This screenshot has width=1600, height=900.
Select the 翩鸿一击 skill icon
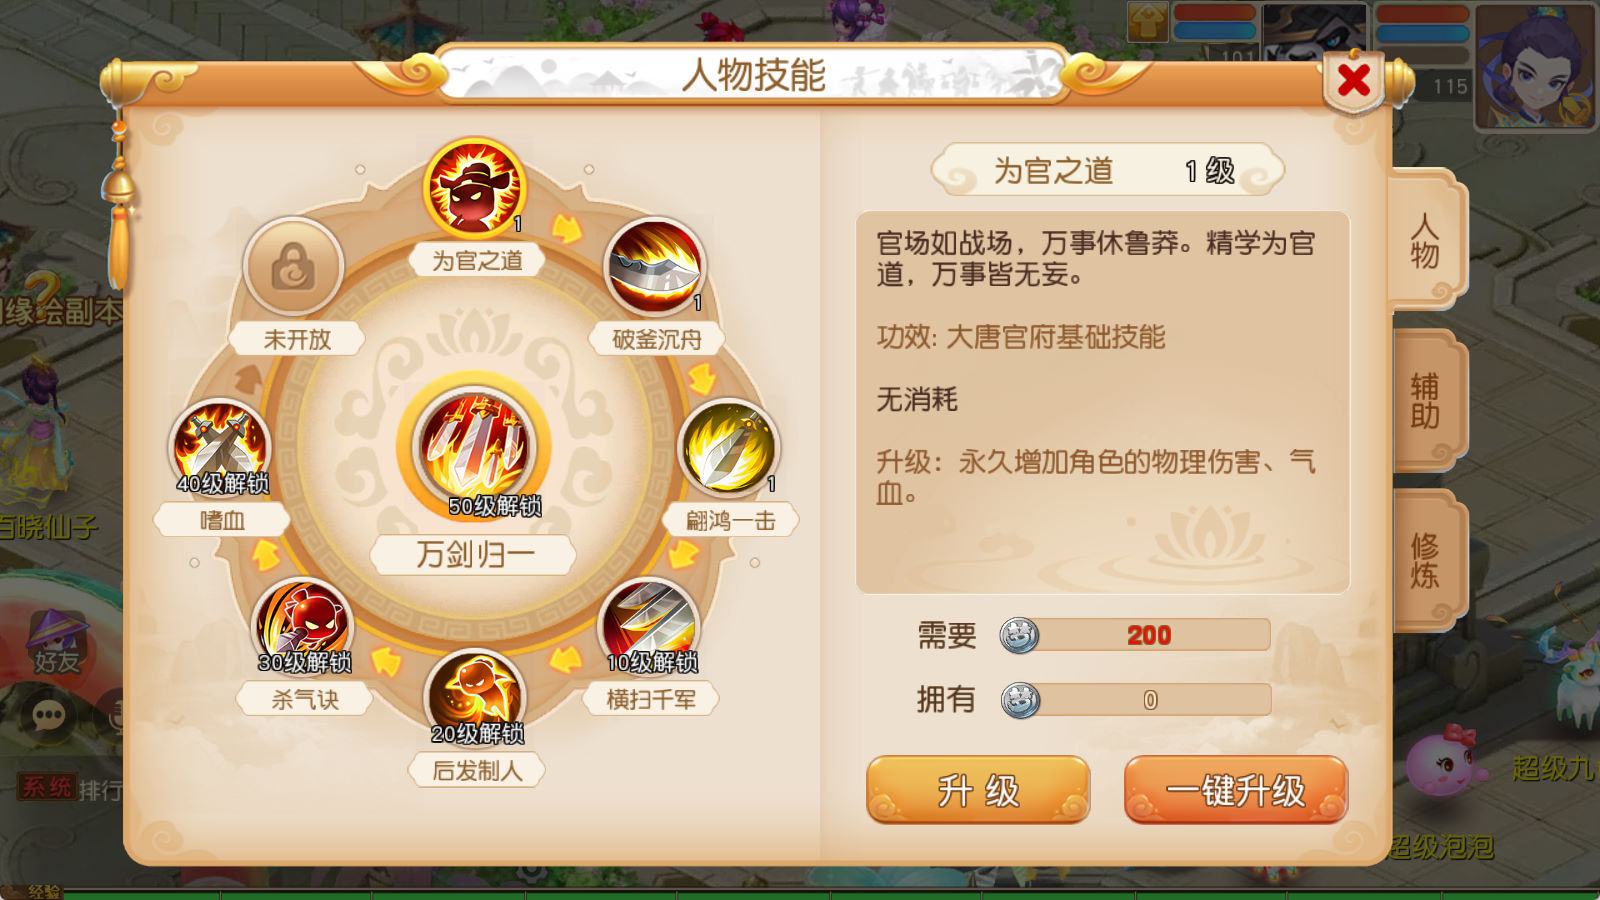click(729, 448)
